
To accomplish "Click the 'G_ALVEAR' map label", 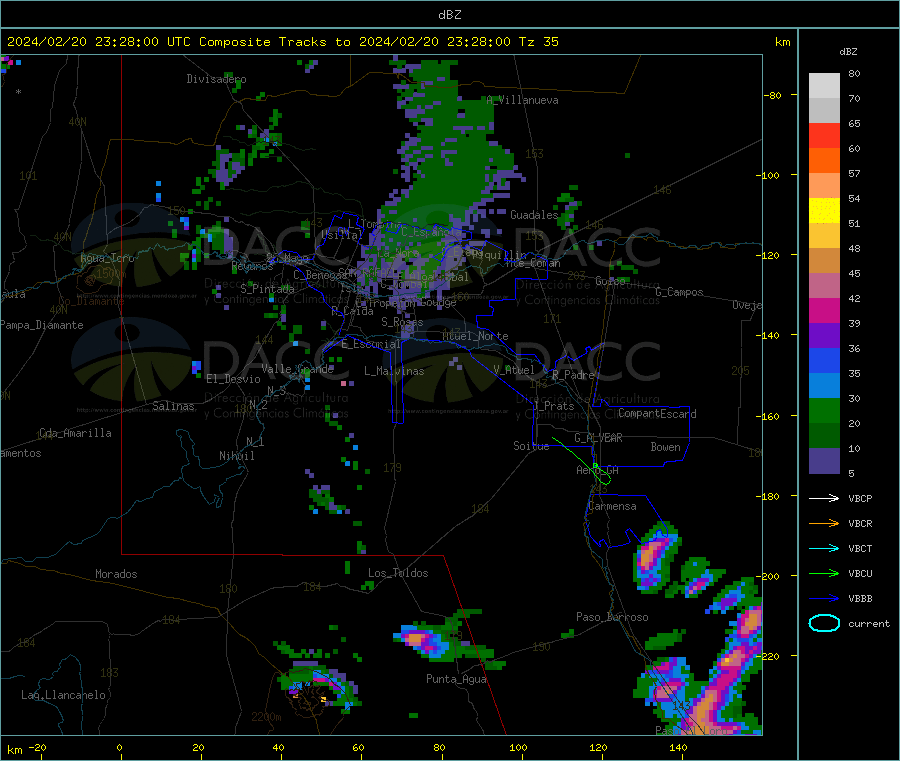I will (x=598, y=438).
